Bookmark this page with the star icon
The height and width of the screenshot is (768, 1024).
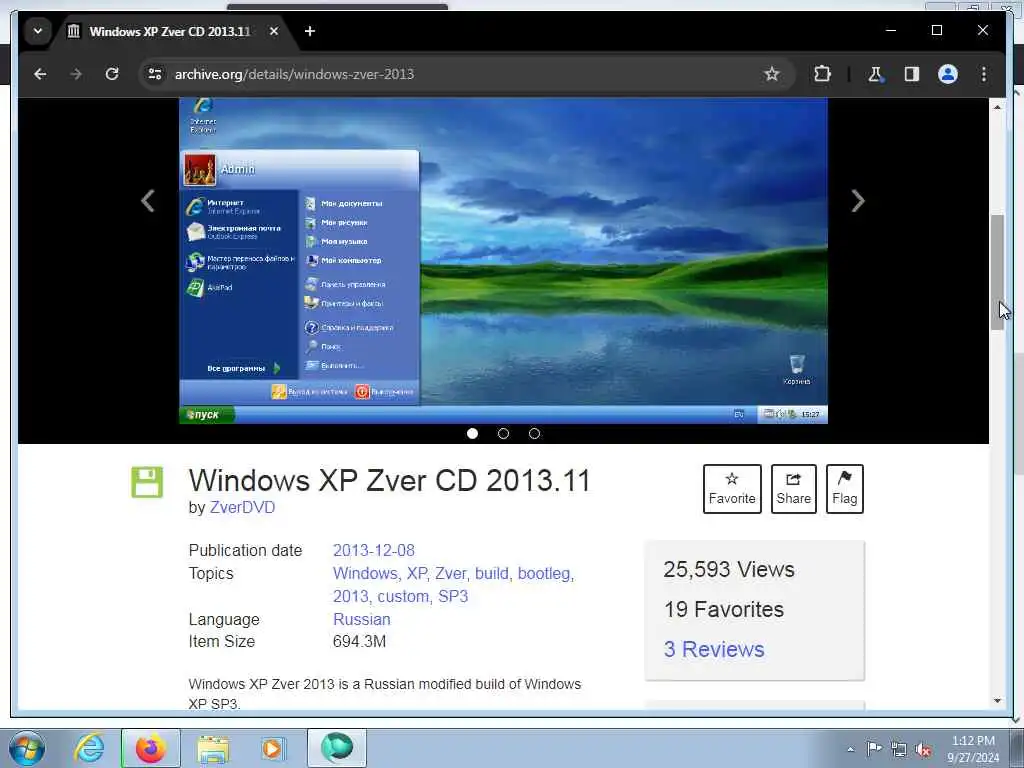point(772,74)
